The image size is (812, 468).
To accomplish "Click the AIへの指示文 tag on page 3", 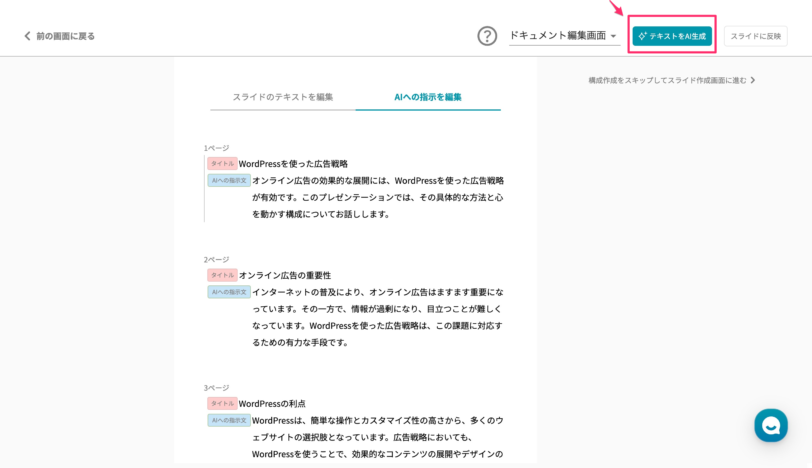I will (229, 420).
